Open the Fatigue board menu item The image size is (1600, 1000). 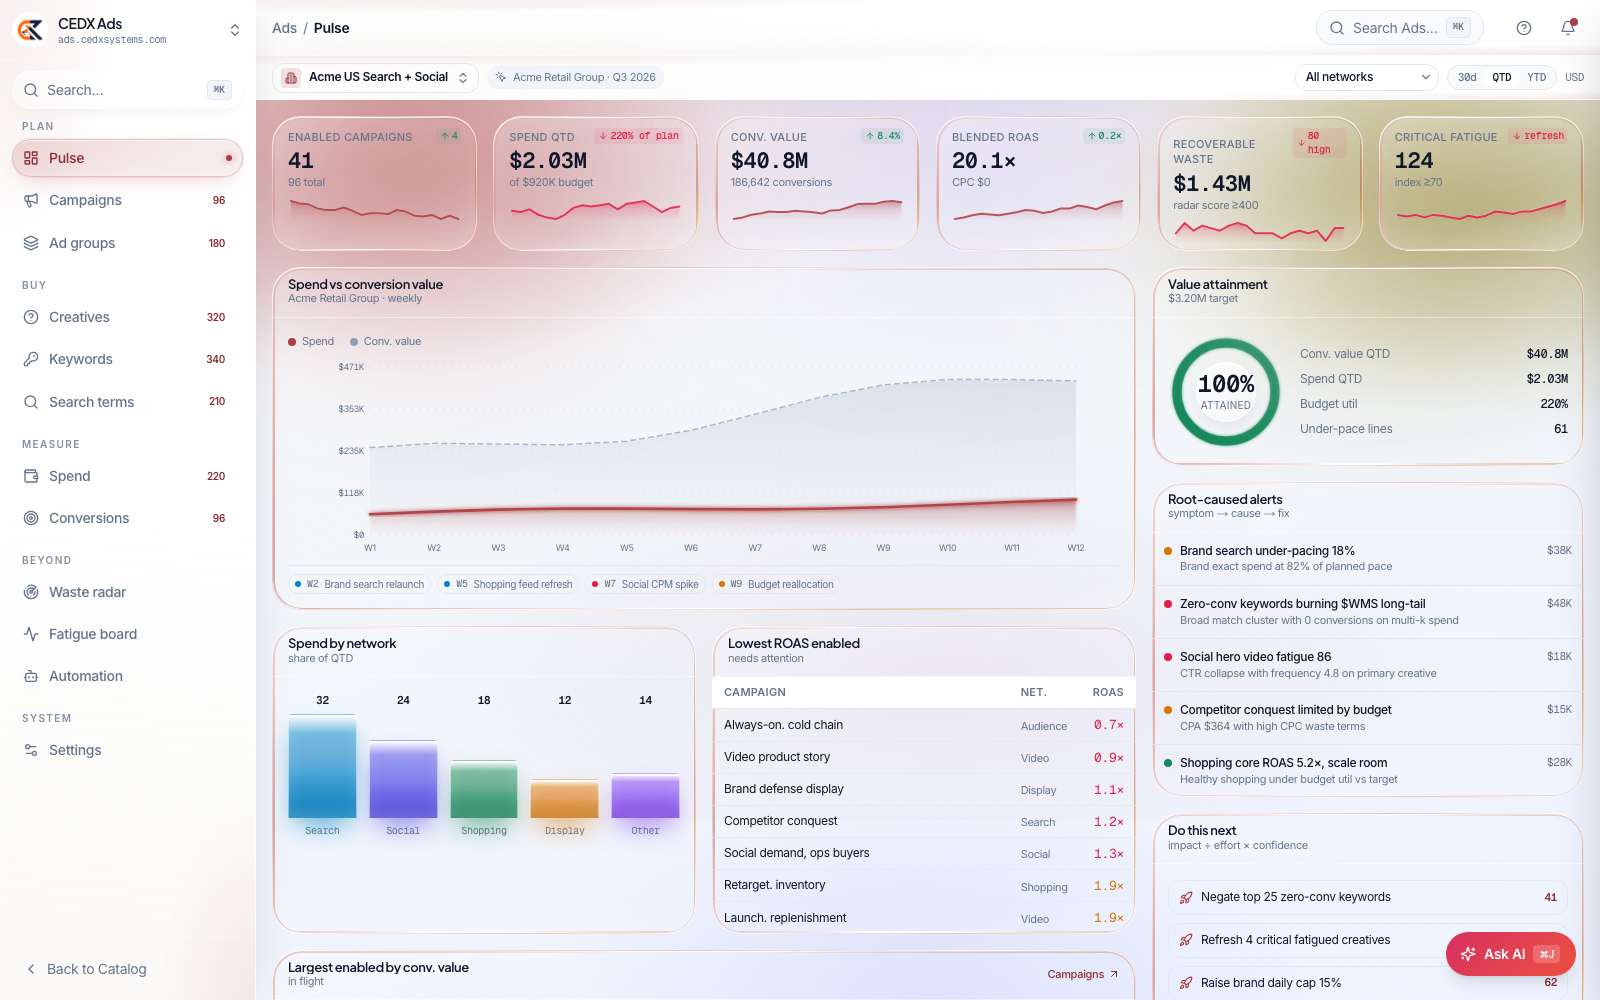coord(127,634)
